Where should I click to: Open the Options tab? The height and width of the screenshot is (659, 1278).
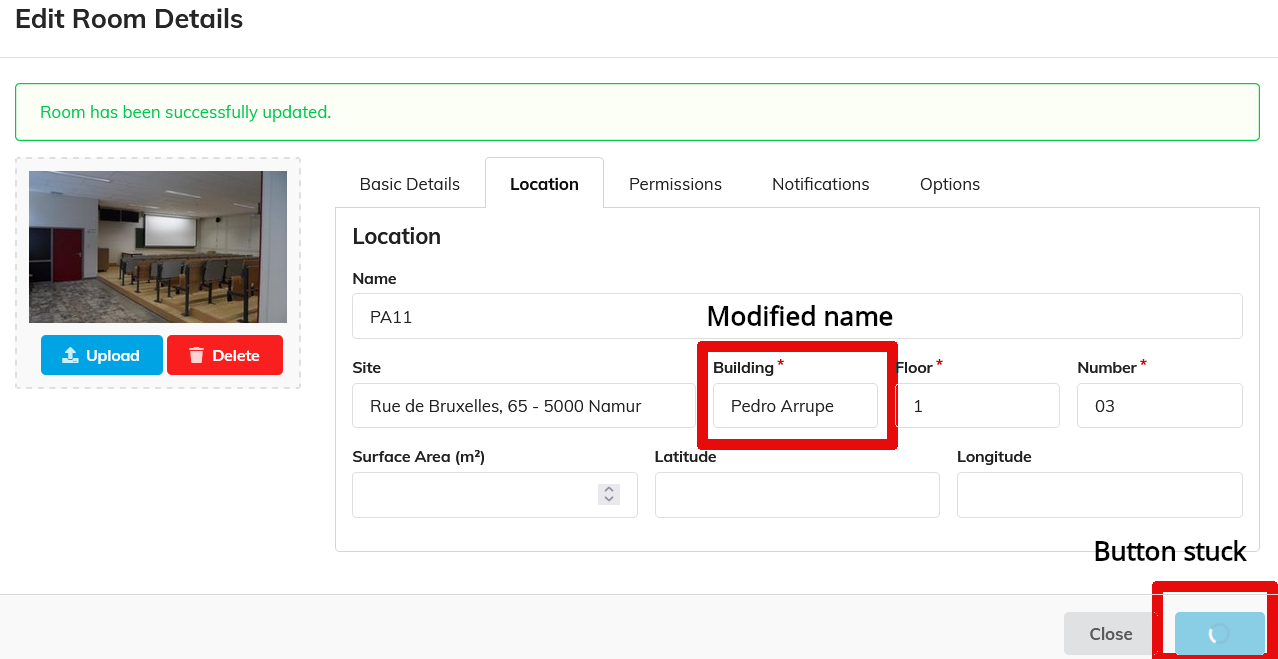pos(949,184)
